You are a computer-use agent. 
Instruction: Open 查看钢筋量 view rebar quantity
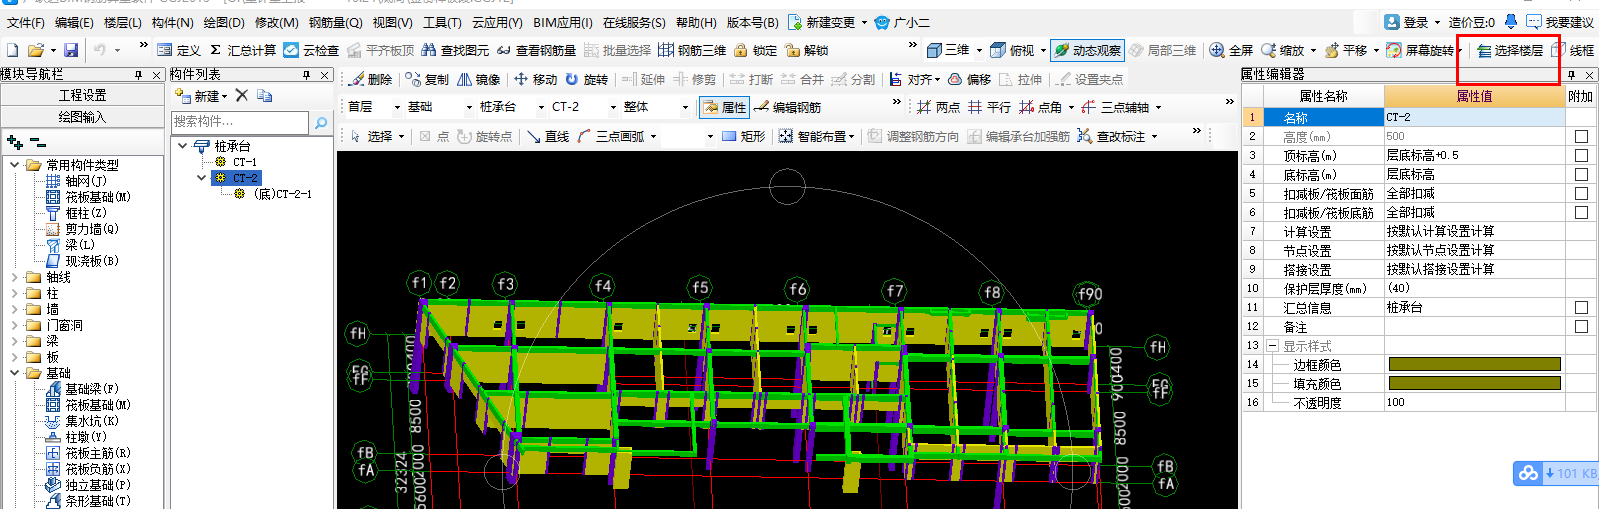[536, 50]
